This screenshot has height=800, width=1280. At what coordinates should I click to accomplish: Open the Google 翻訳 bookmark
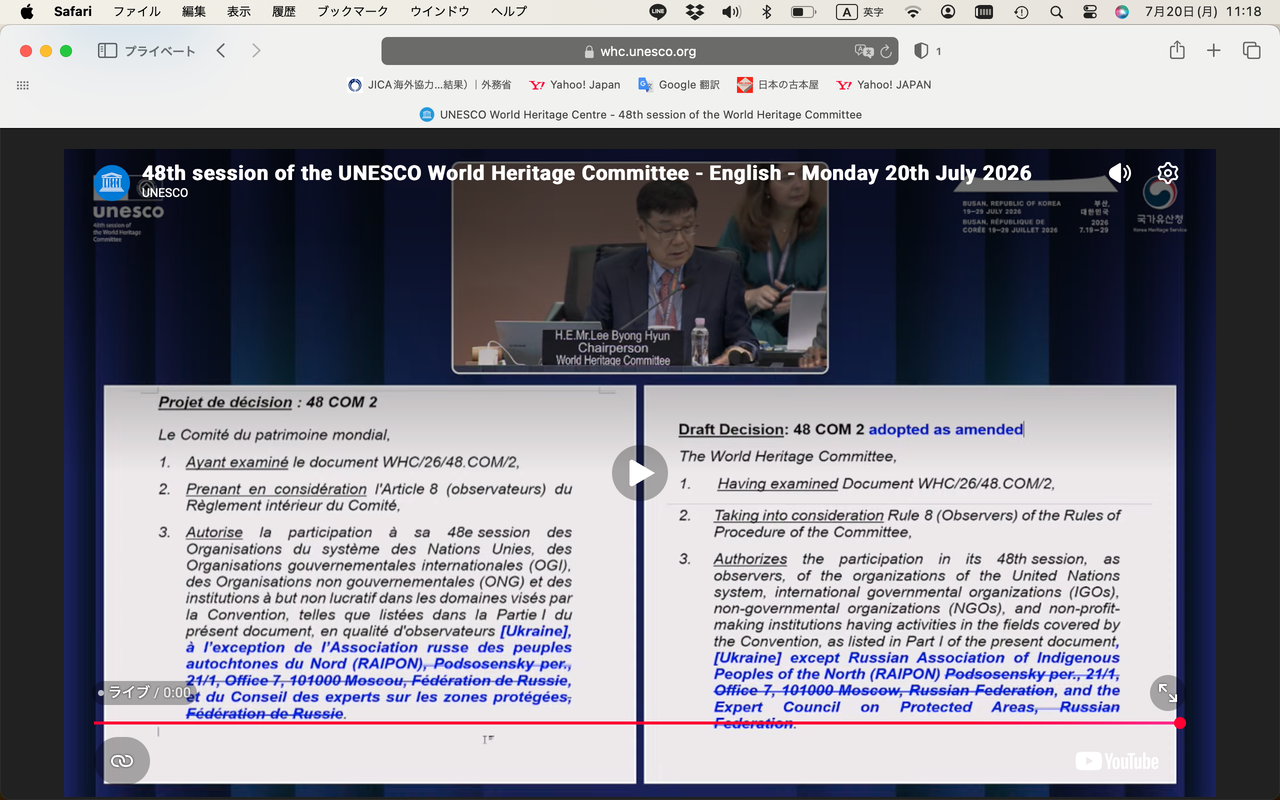point(679,85)
